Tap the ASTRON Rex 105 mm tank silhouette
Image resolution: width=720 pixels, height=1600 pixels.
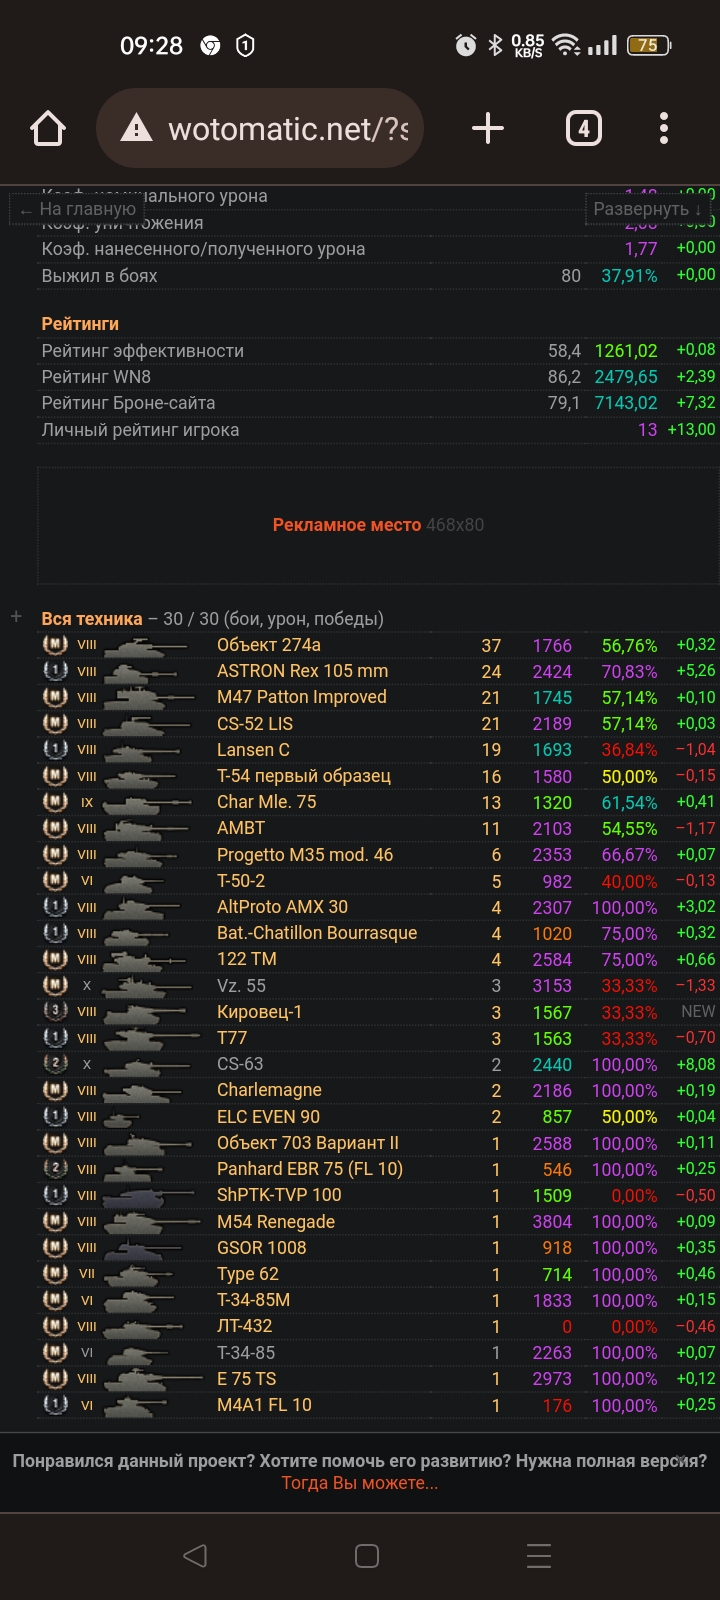(x=150, y=672)
